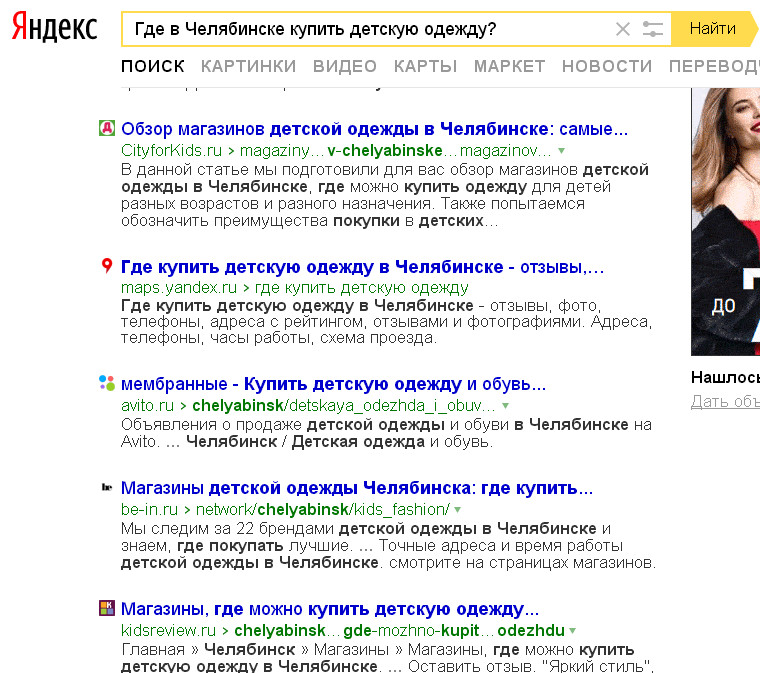
Task: Open the maps.yandex.ru site link
Action: click(179, 288)
